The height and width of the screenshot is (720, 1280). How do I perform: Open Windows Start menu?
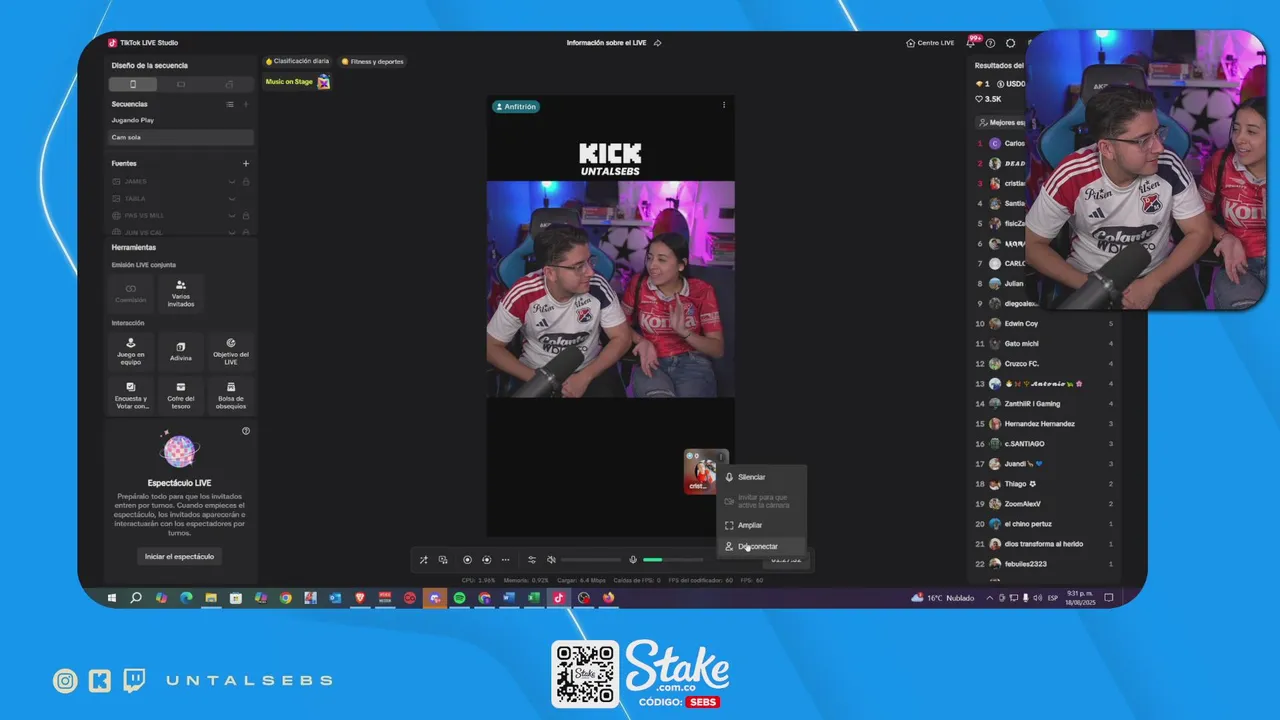(x=112, y=598)
